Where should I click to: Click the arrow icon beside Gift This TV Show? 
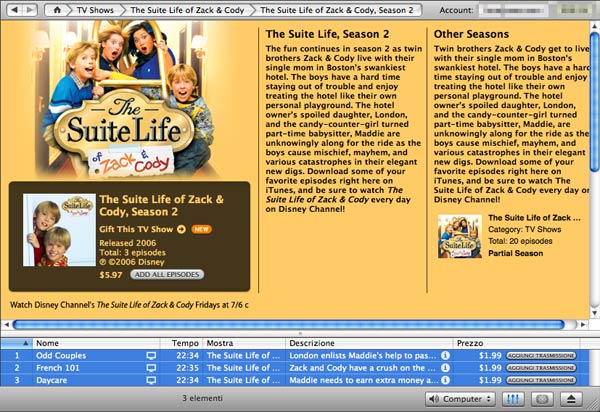point(182,229)
